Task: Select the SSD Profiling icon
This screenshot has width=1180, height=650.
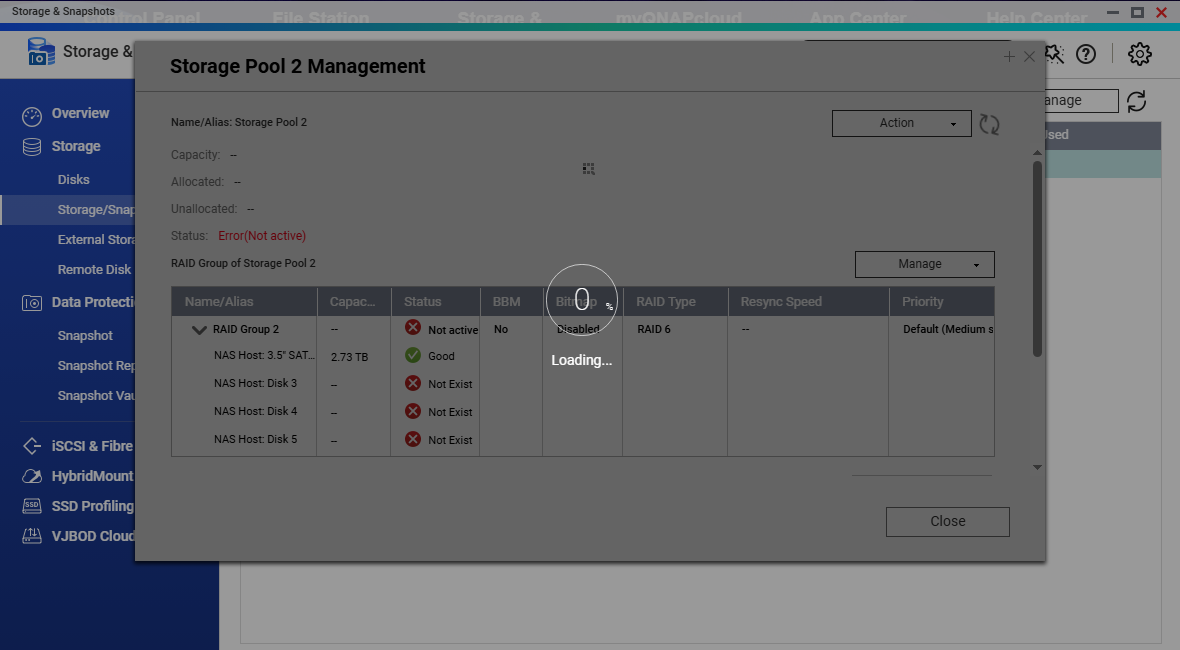Action: tap(32, 506)
